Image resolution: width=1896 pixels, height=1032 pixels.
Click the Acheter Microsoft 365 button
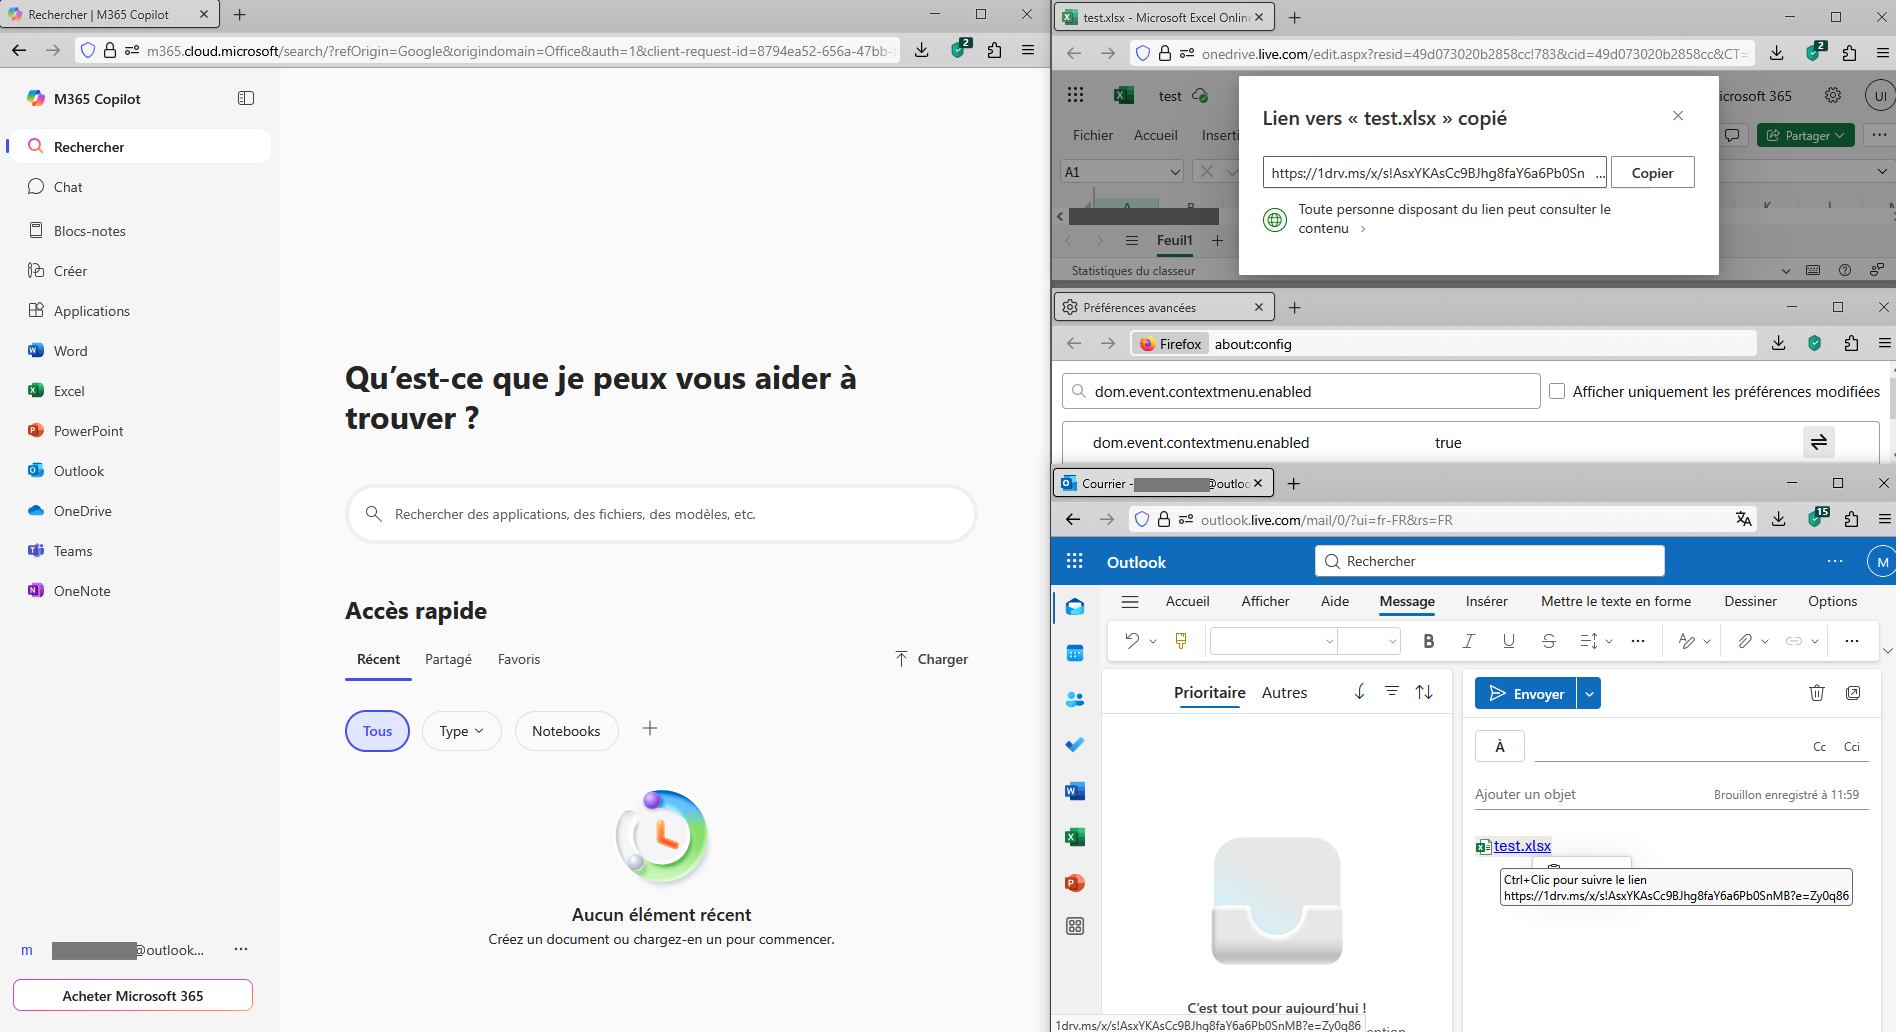click(133, 996)
